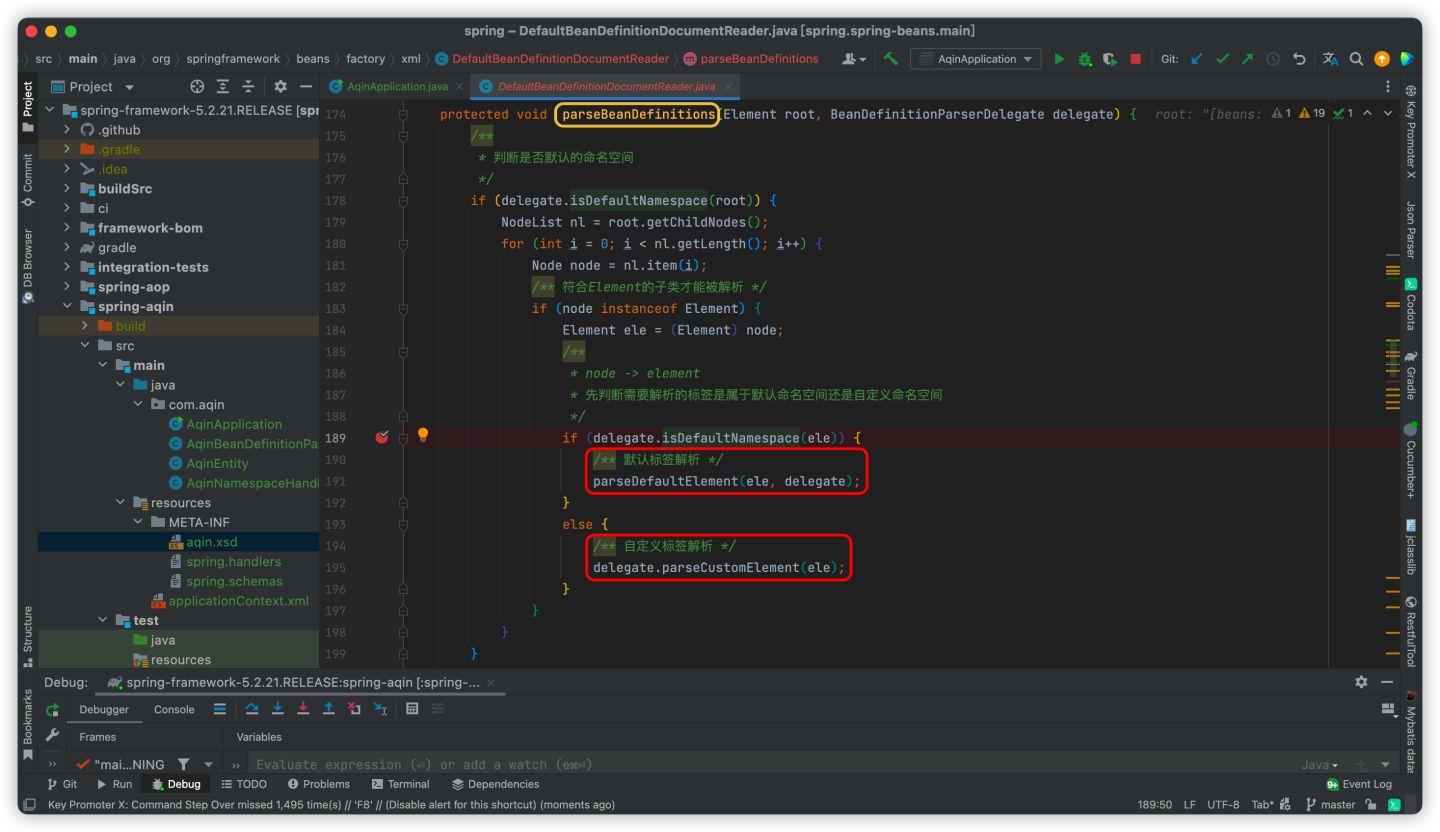The width and height of the screenshot is (1440, 832).
Task: Show intention actions yellow lightbulb
Action: pos(423,434)
